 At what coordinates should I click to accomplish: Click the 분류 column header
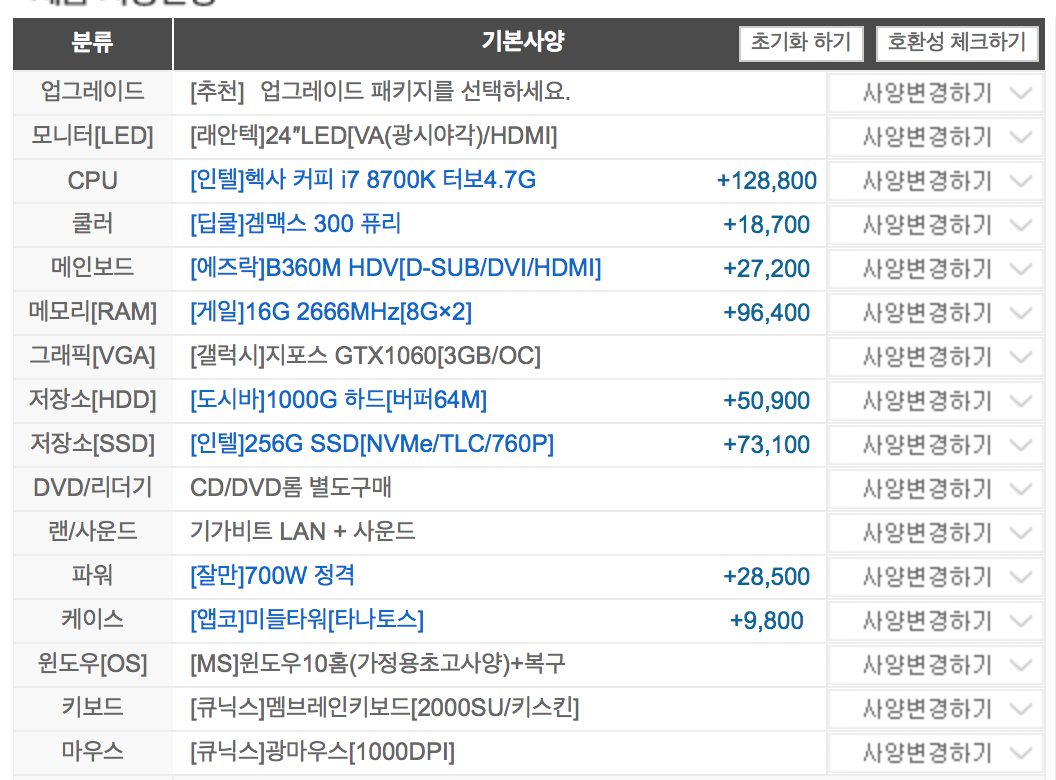click(x=92, y=43)
